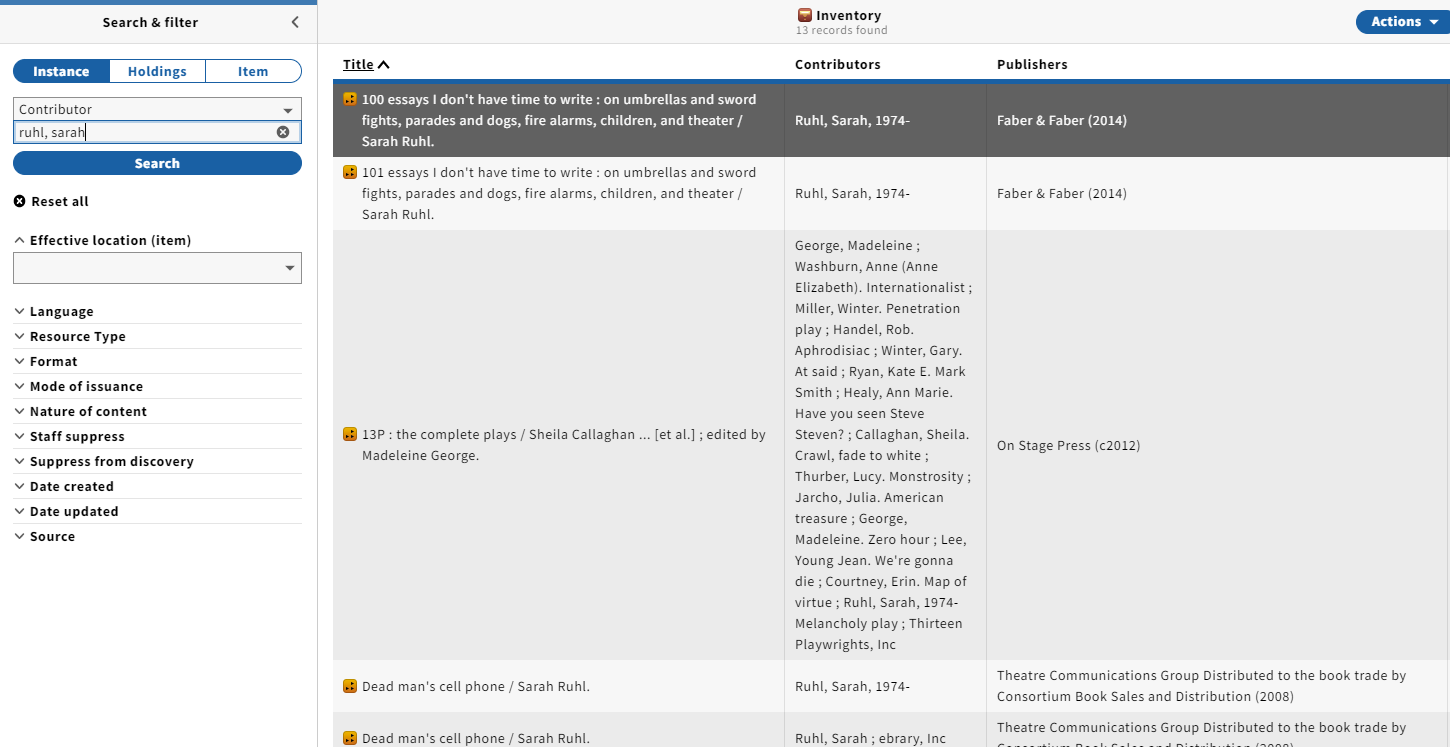Click the blue Search button
This screenshot has height=747, width=1450.
(x=157, y=163)
